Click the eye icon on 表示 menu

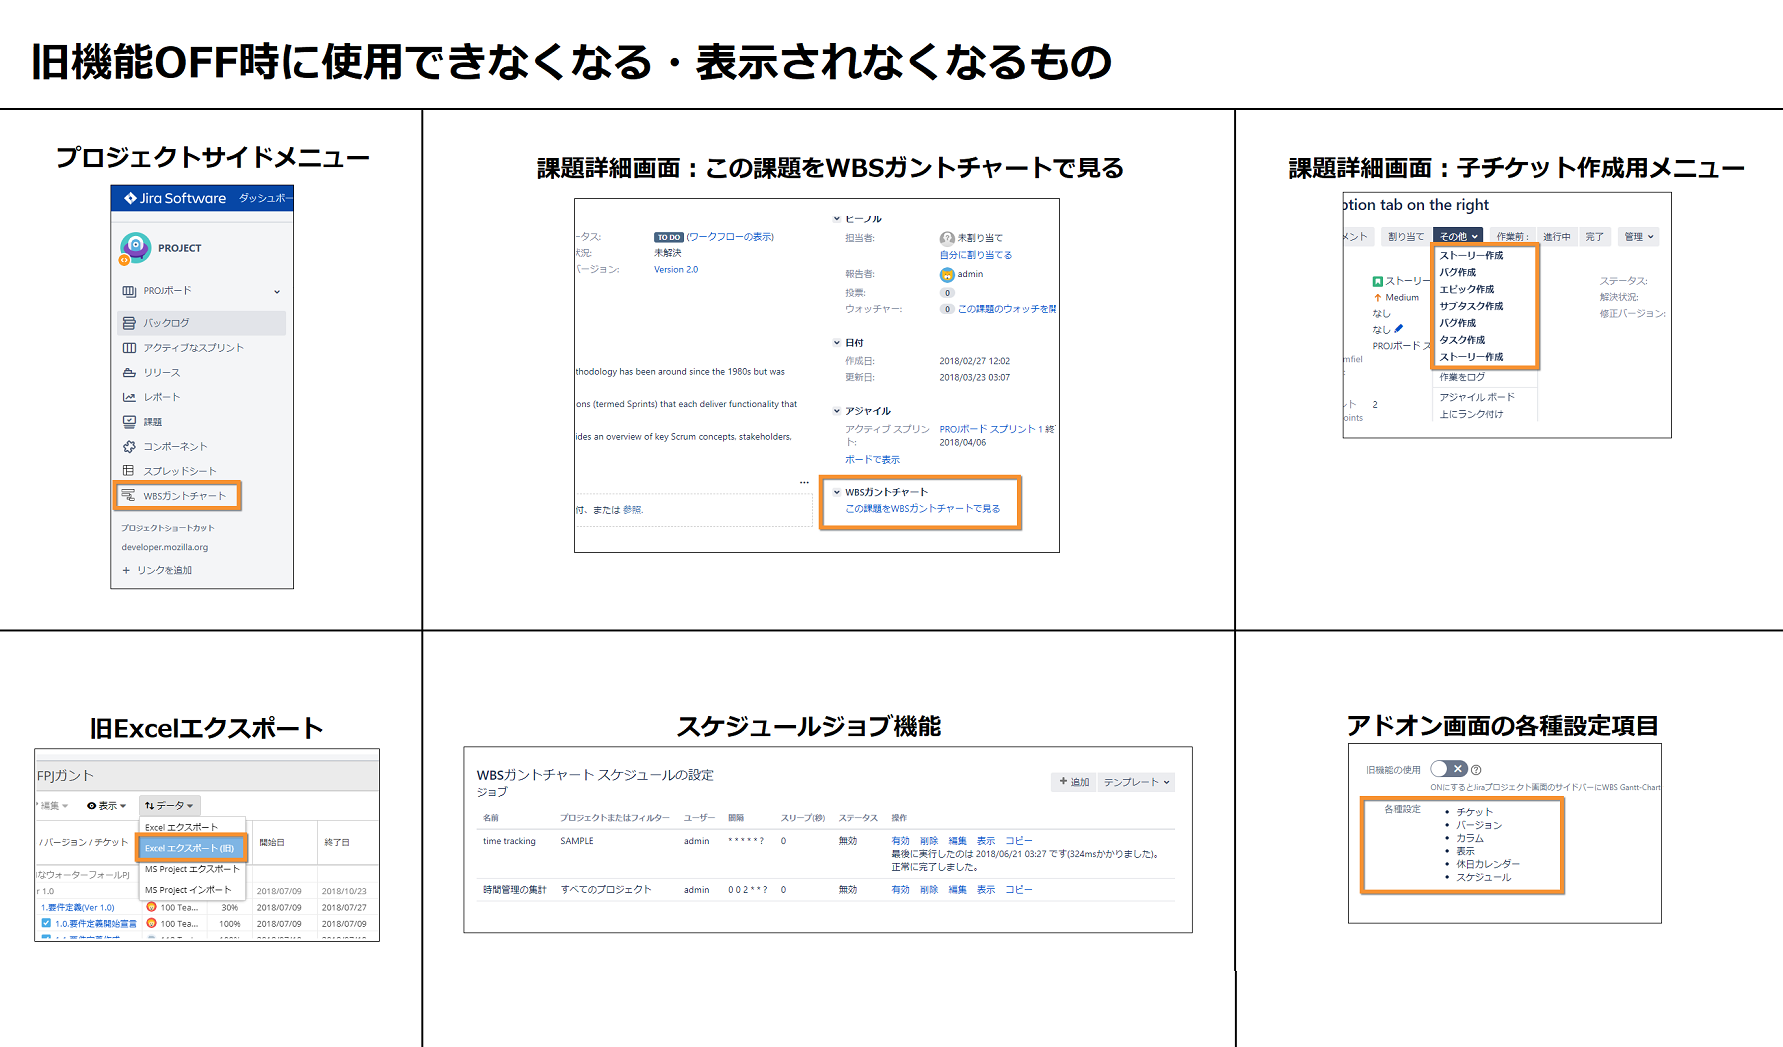pos(92,806)
